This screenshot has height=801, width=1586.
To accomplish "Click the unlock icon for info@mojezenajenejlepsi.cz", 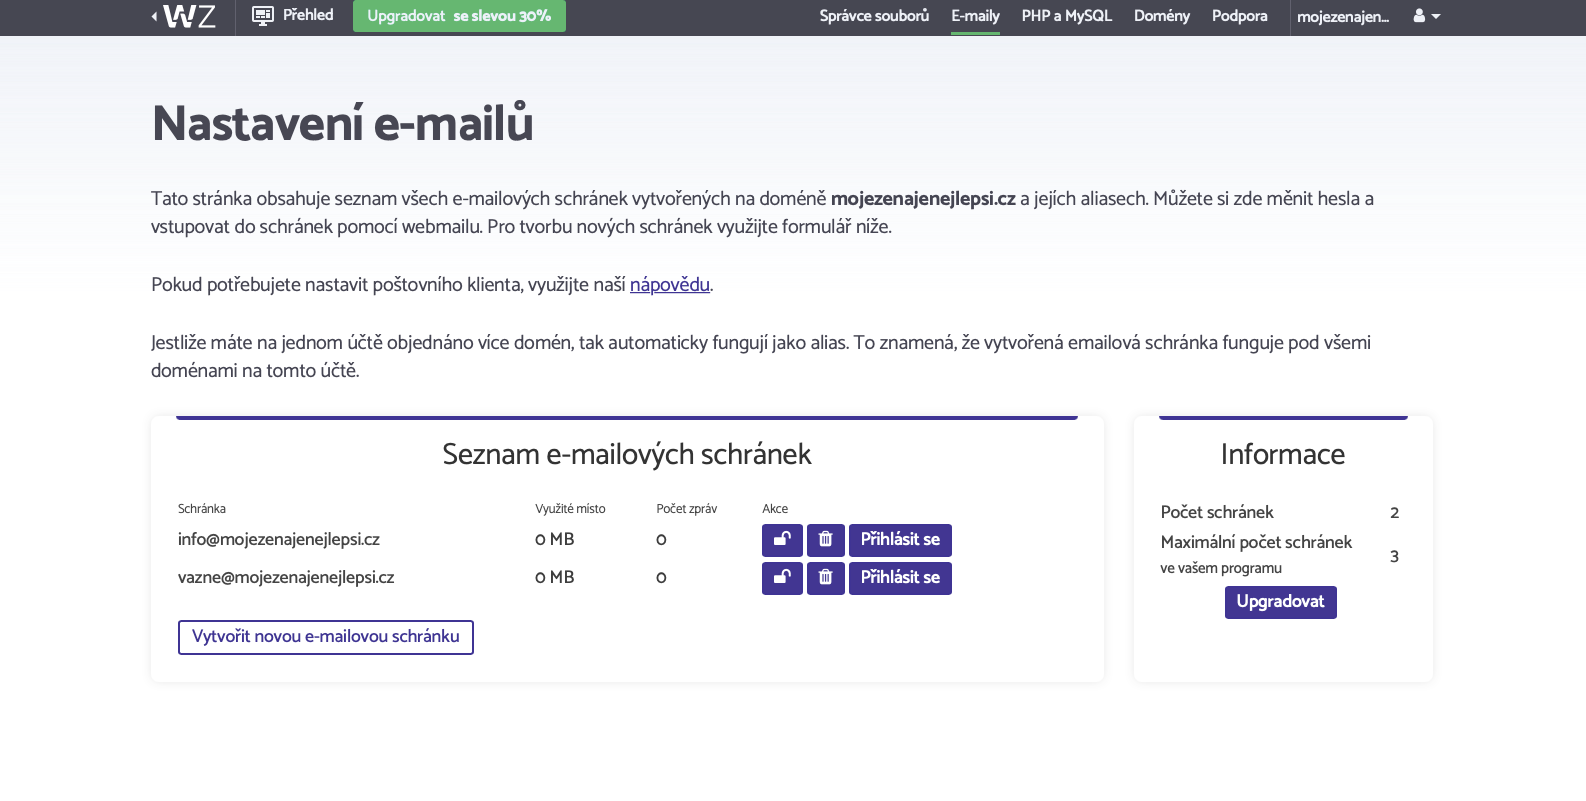I will 782,540.
